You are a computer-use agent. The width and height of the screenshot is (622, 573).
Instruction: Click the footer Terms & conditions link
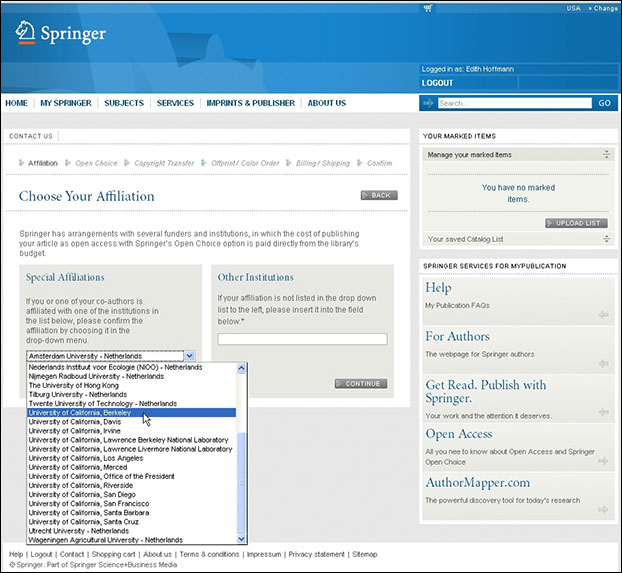tap(209, 554)
